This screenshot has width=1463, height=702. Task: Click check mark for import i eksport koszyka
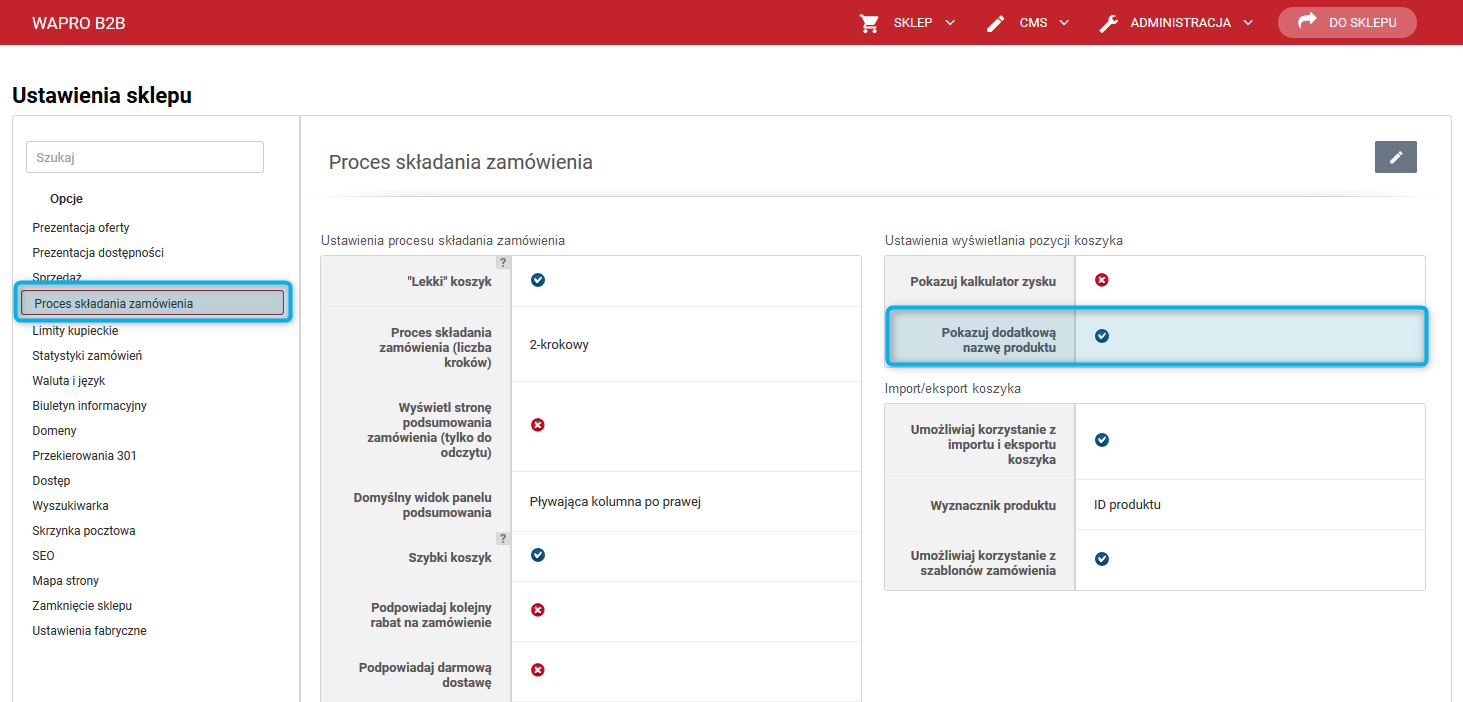(x=1102, y=440)
